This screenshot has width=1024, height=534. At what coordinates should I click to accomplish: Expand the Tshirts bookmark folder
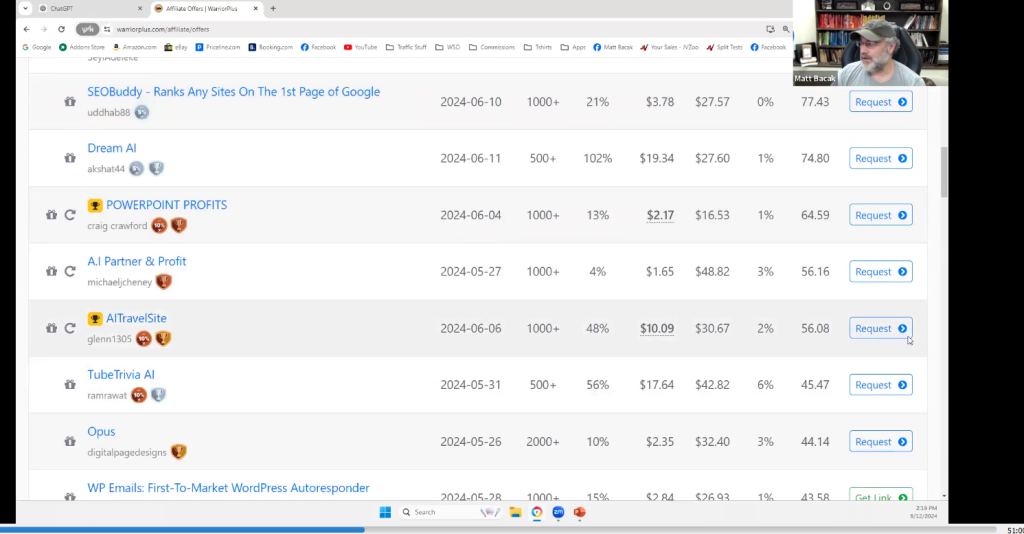click(x=537, y=47)
